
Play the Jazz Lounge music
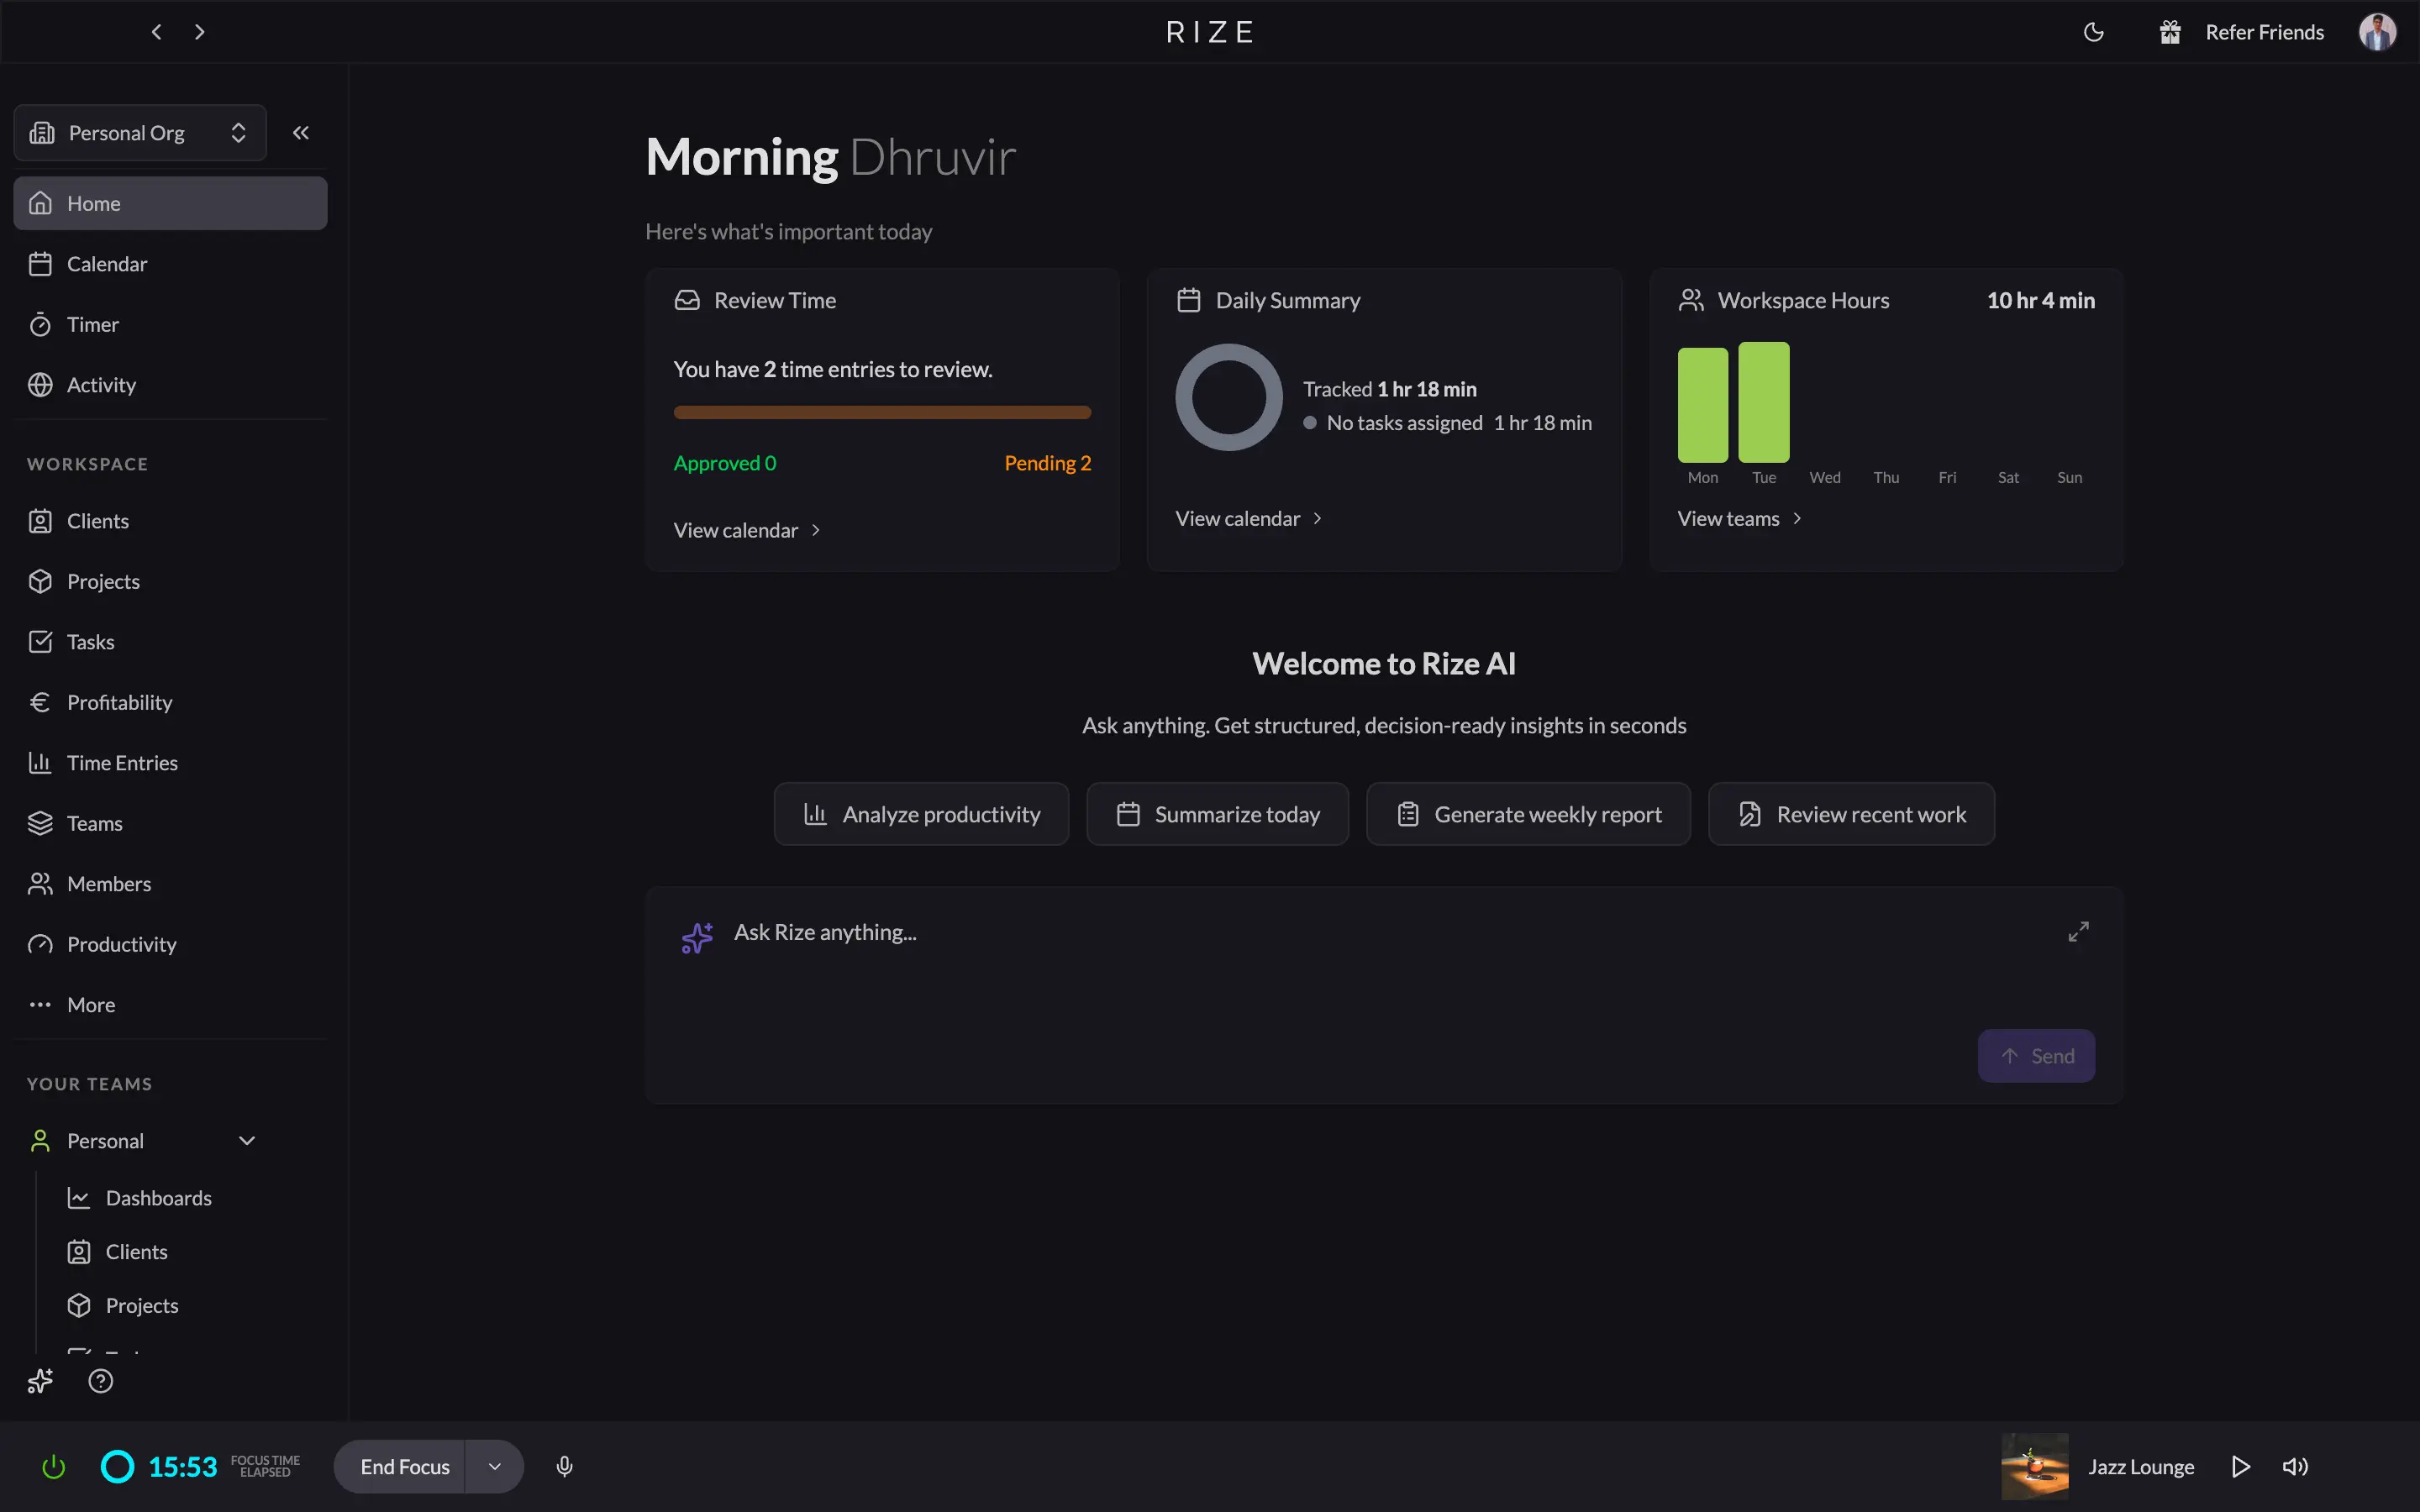pos(2240,1467)
